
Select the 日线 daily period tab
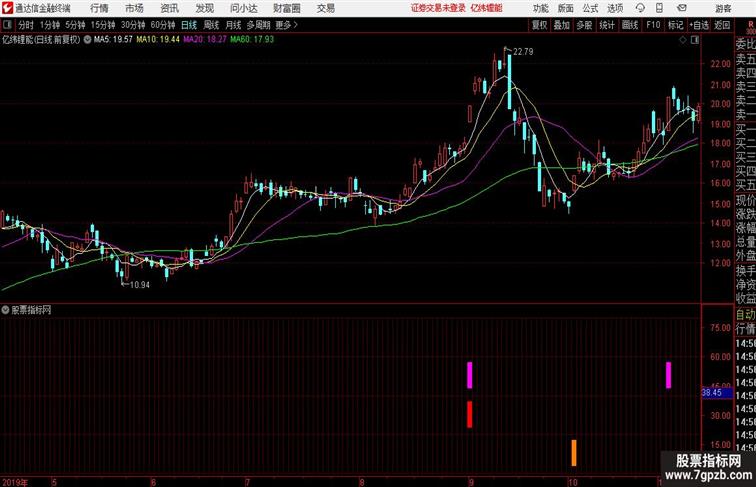click(x=189, y=25)
